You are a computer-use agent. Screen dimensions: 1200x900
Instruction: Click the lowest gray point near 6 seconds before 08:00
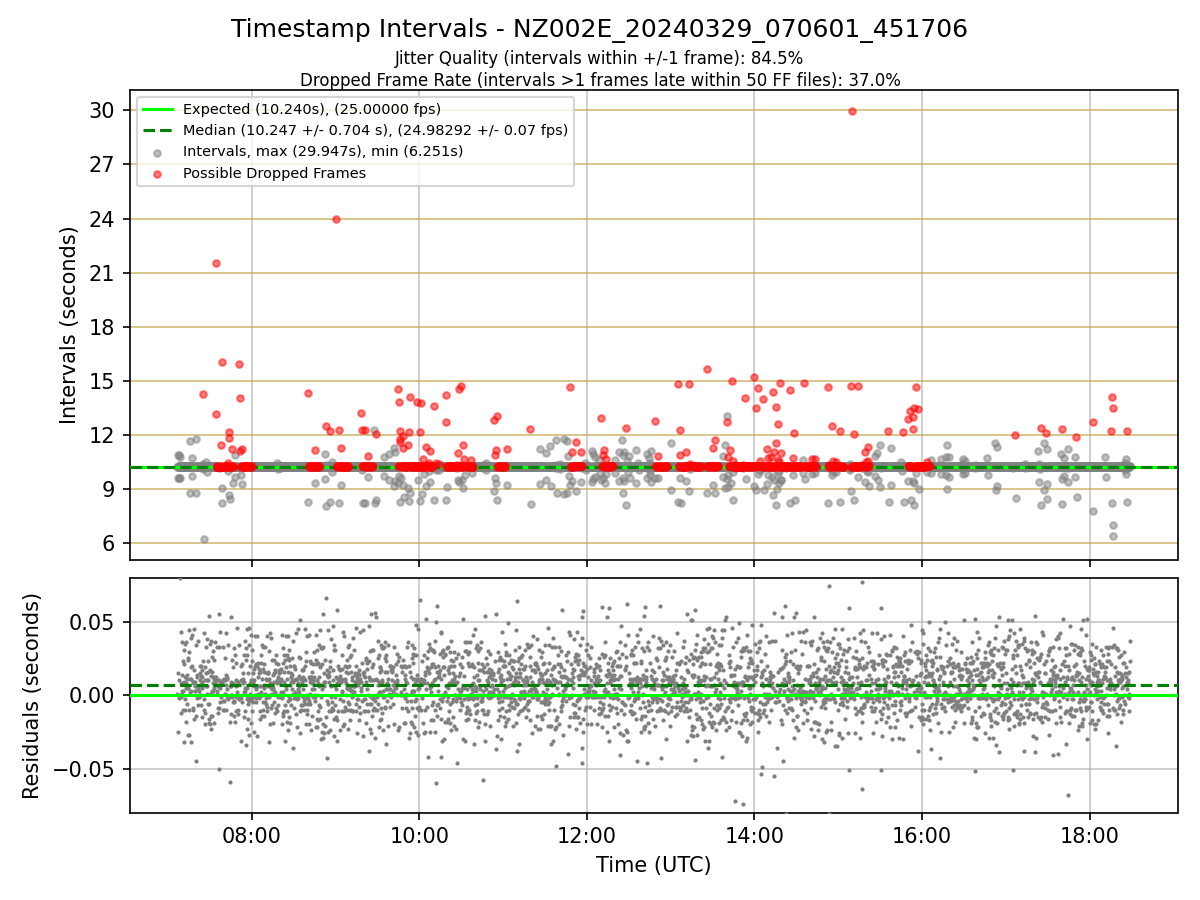pos(204,539)
